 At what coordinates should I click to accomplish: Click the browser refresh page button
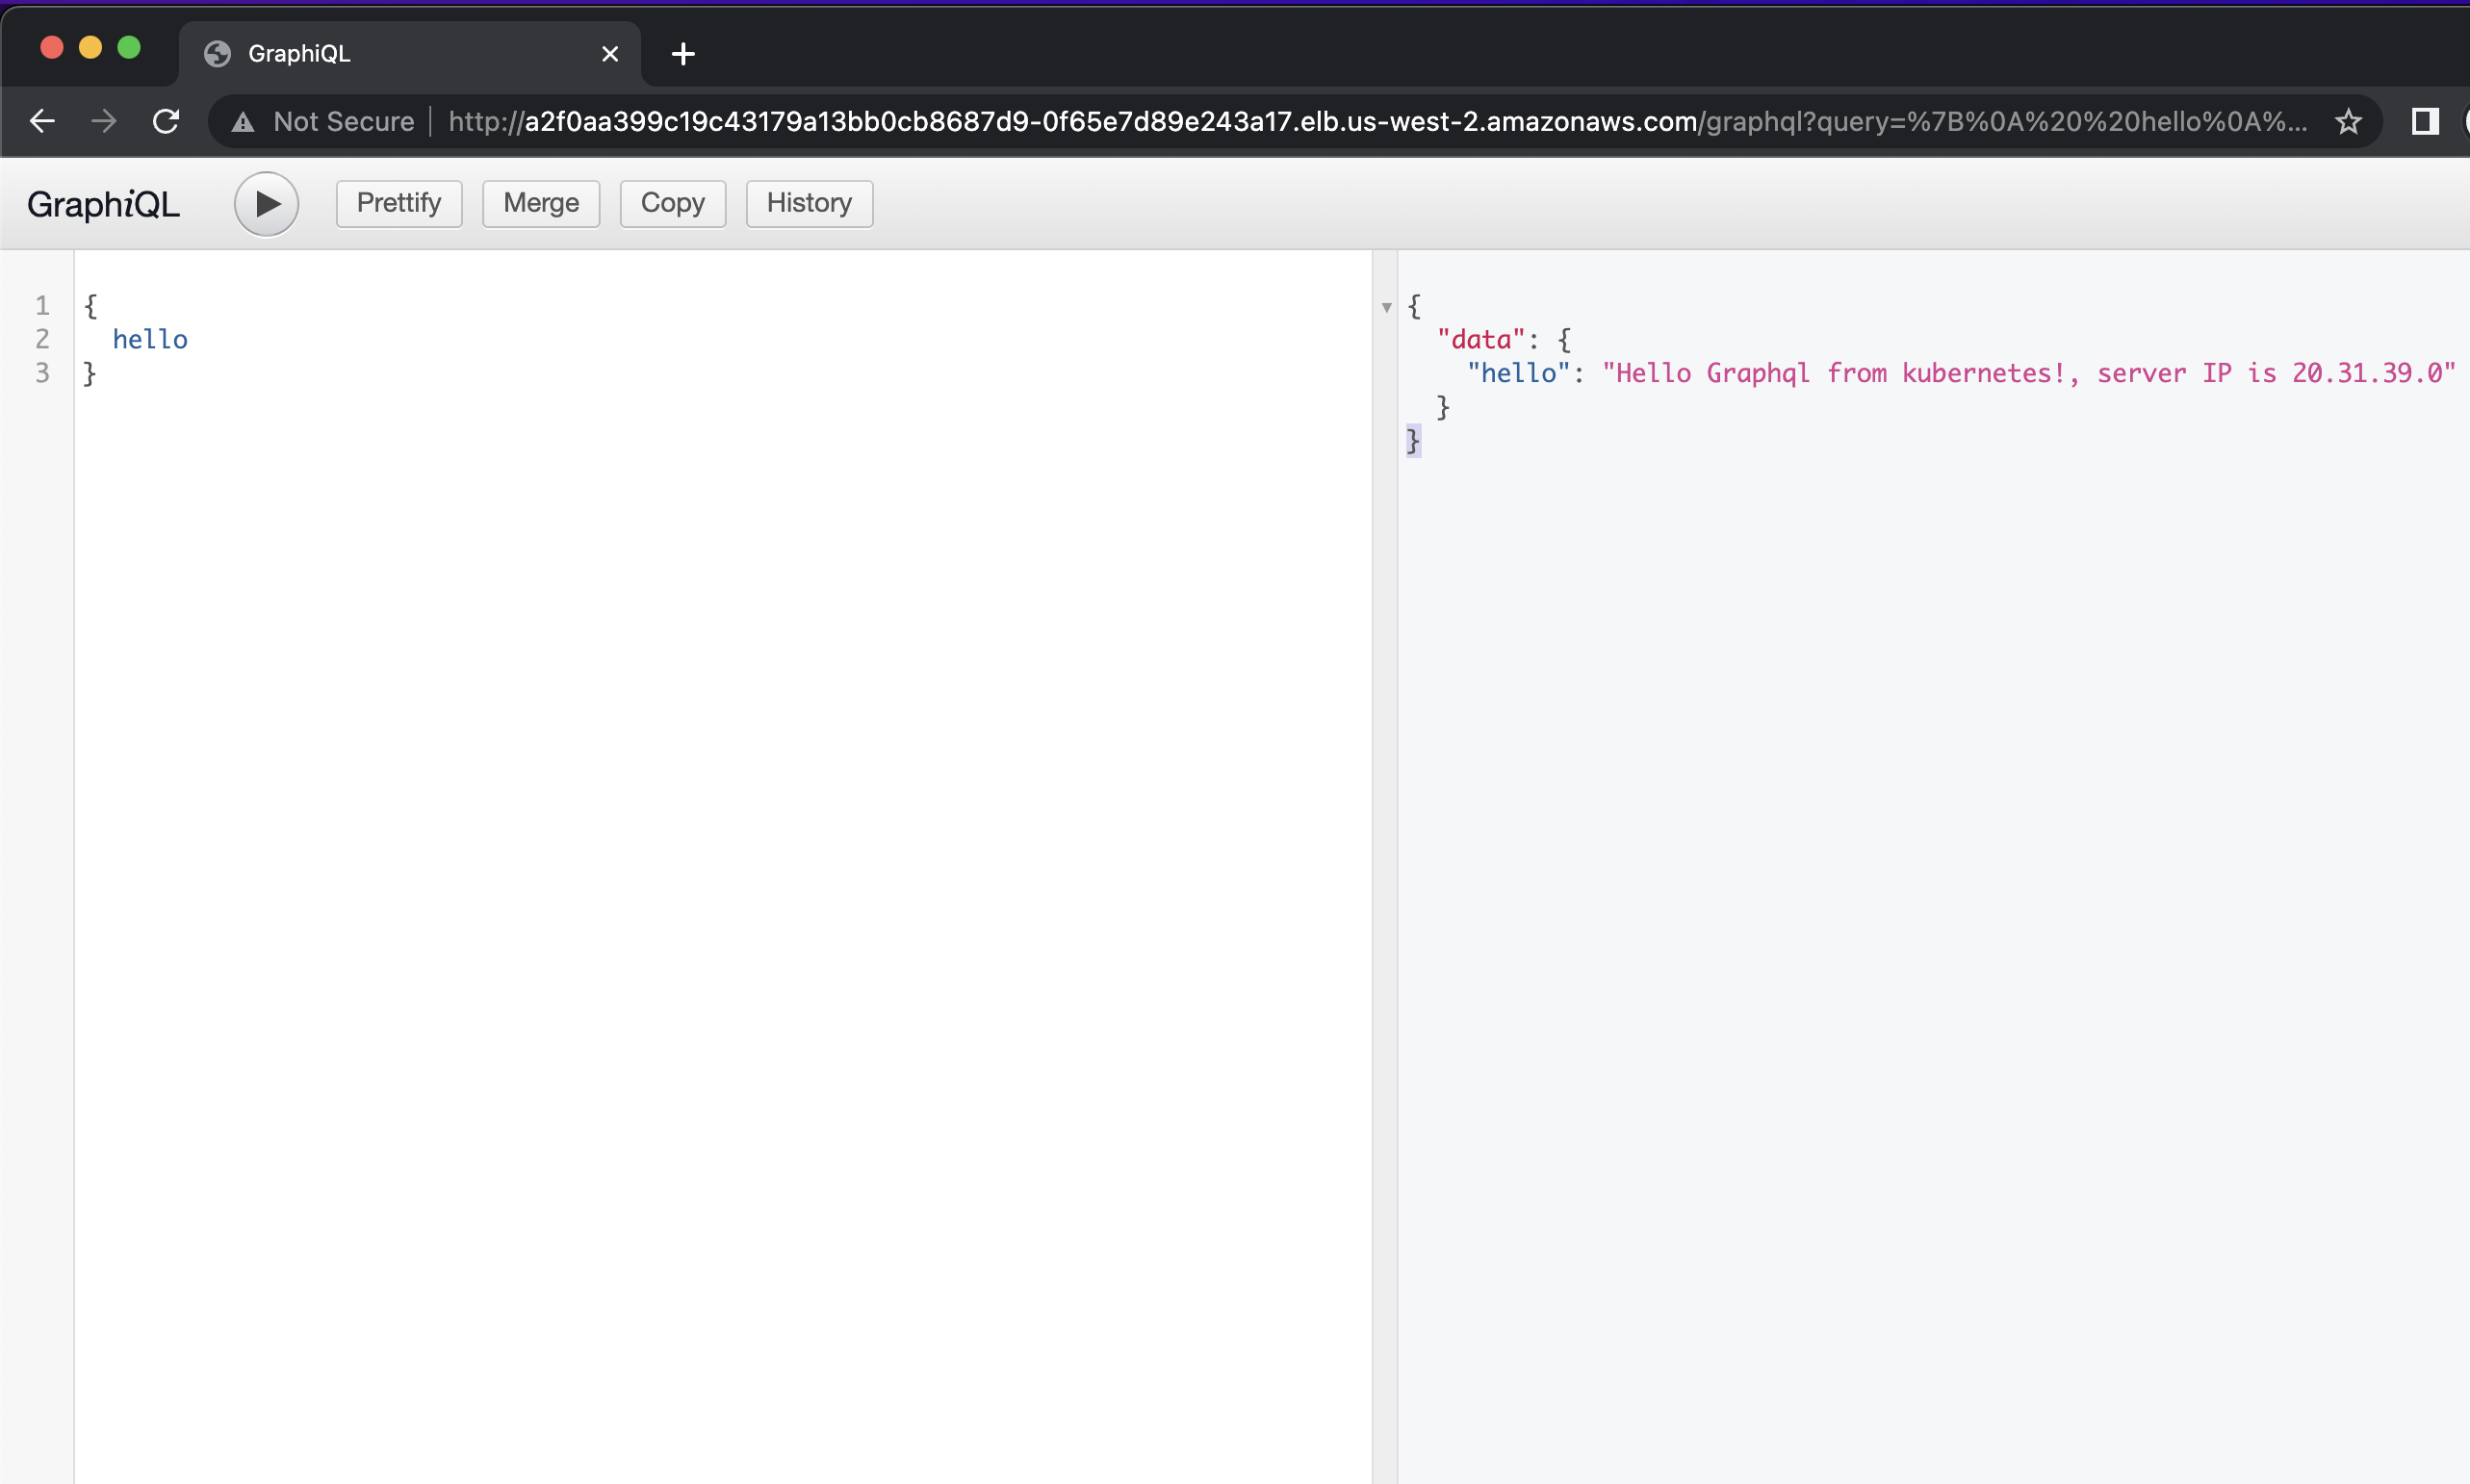tap(164, 120)
